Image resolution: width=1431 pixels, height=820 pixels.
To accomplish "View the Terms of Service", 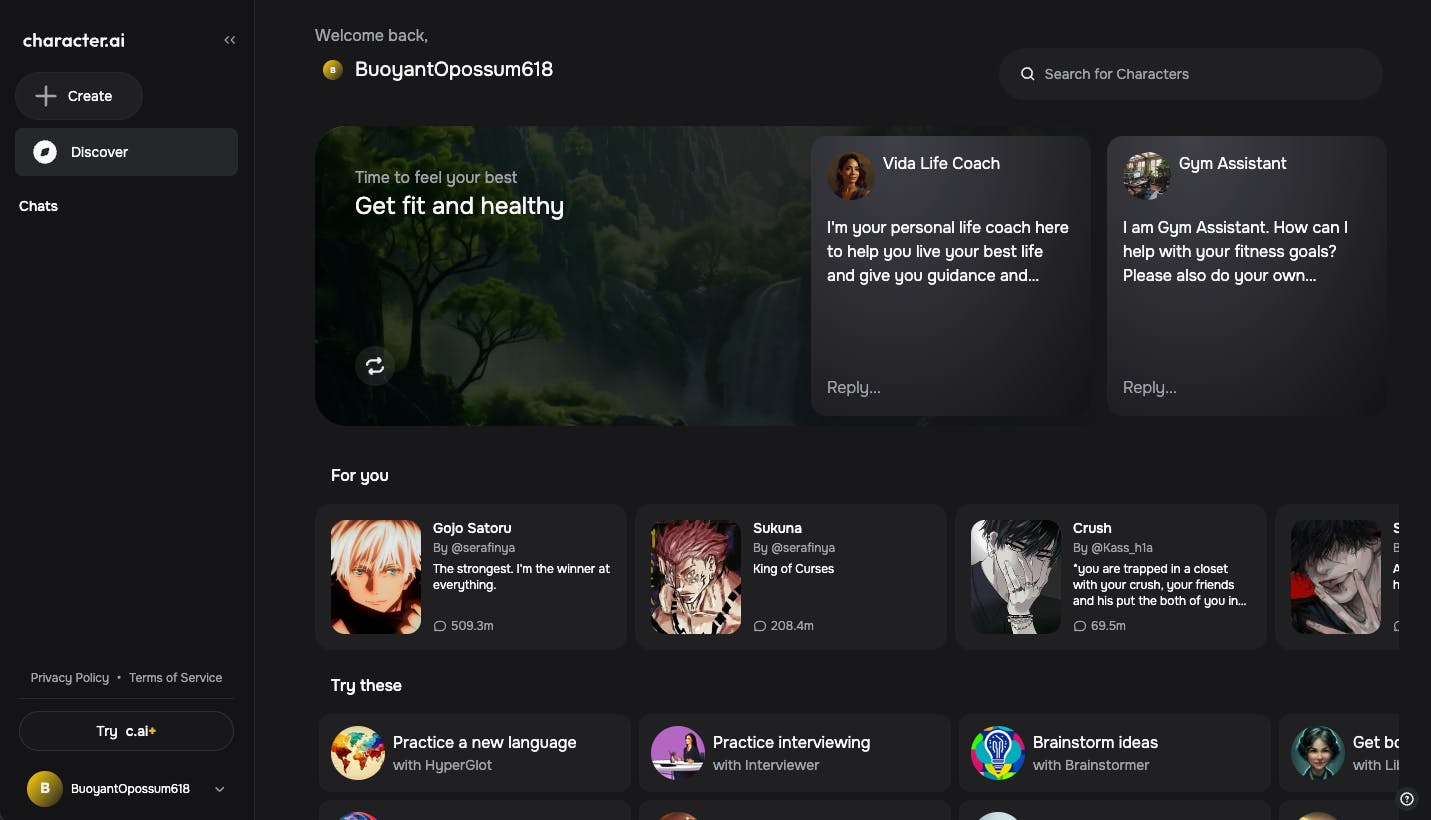I will 175,677.
